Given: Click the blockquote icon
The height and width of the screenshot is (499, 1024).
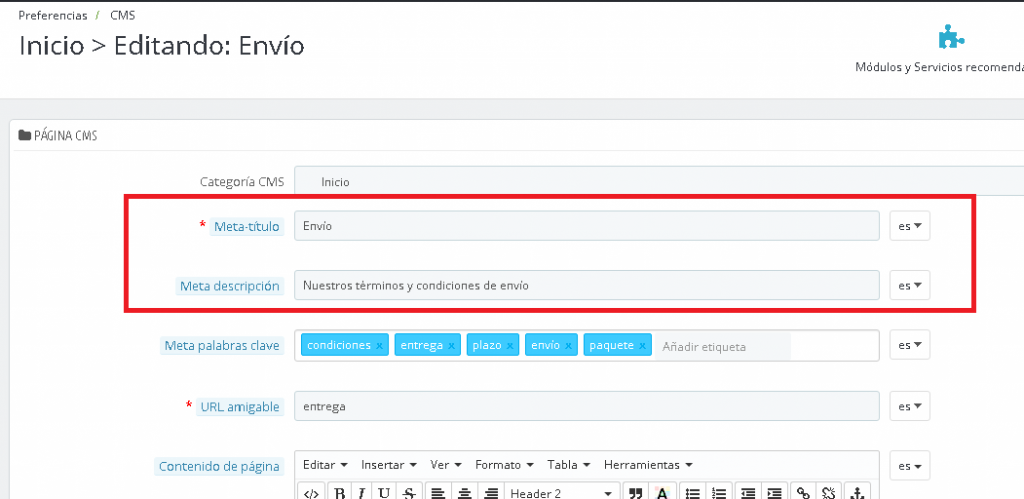Looking at the screenshot, I should coord(634,492).
